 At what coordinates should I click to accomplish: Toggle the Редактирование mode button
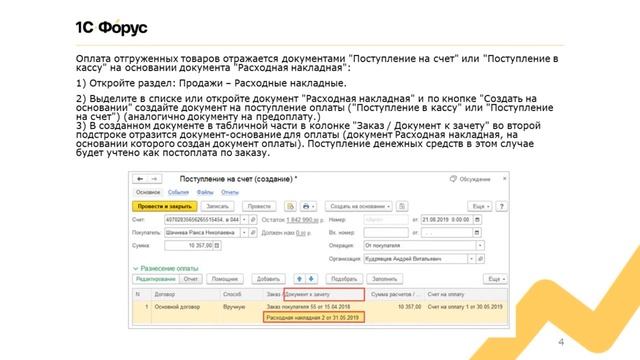click(x=156, y=279)
